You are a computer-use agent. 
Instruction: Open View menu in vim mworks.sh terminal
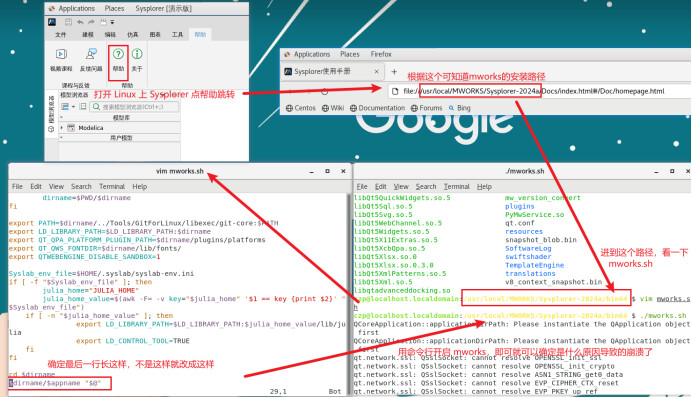(56, 187)
